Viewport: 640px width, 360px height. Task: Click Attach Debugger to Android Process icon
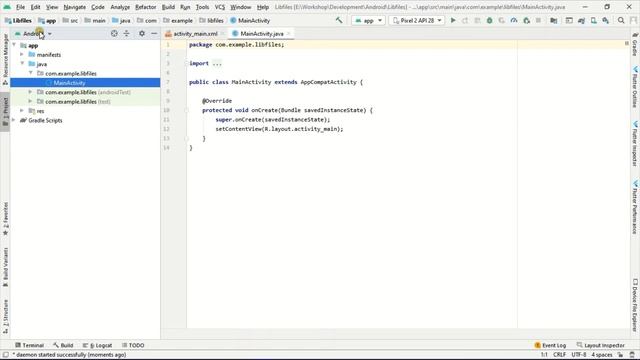(x=527, y=20)
